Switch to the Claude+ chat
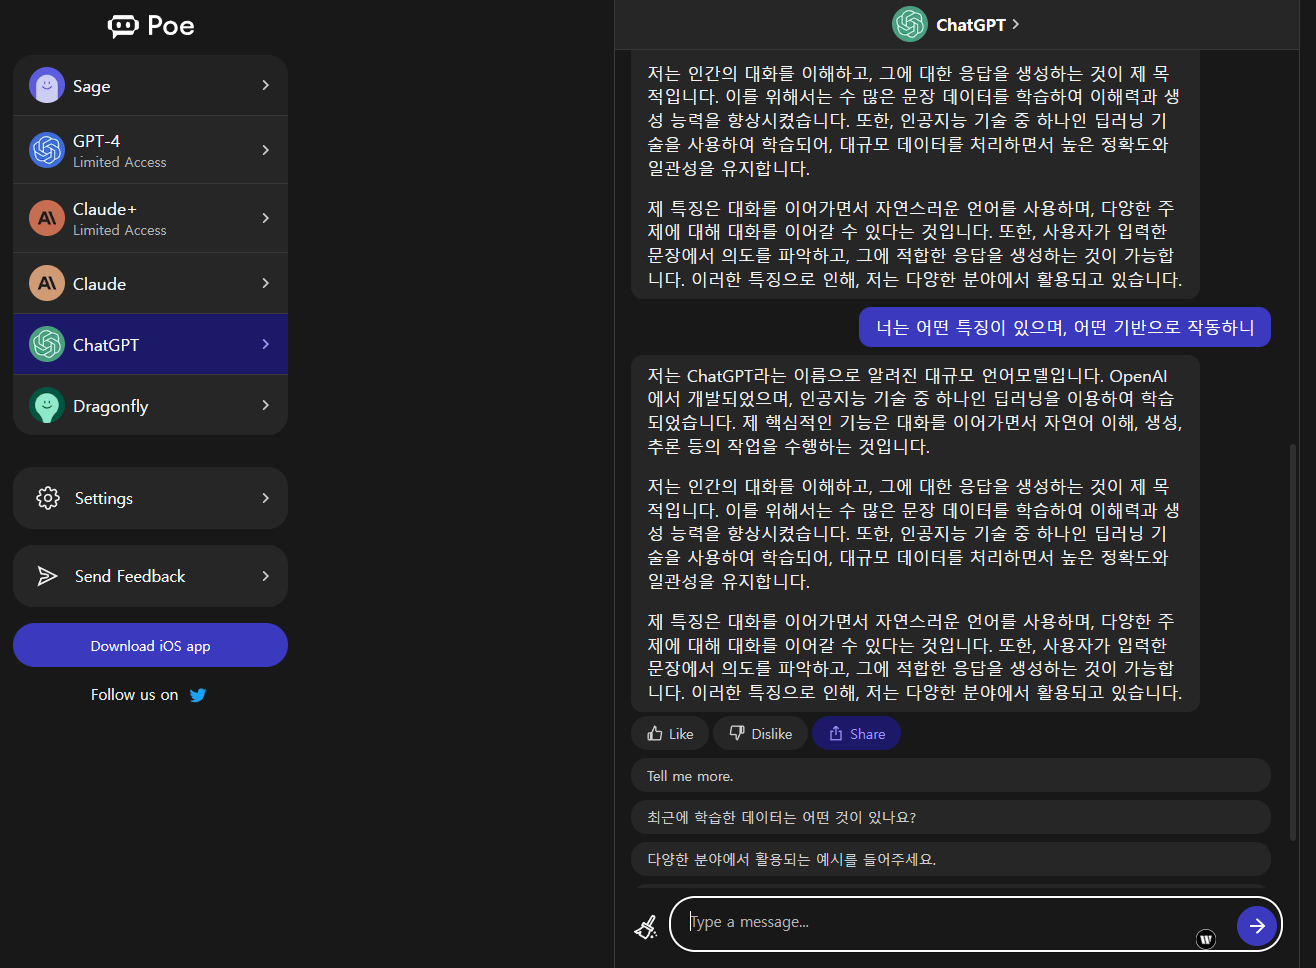1316x968 pixels. pos(150,218)
